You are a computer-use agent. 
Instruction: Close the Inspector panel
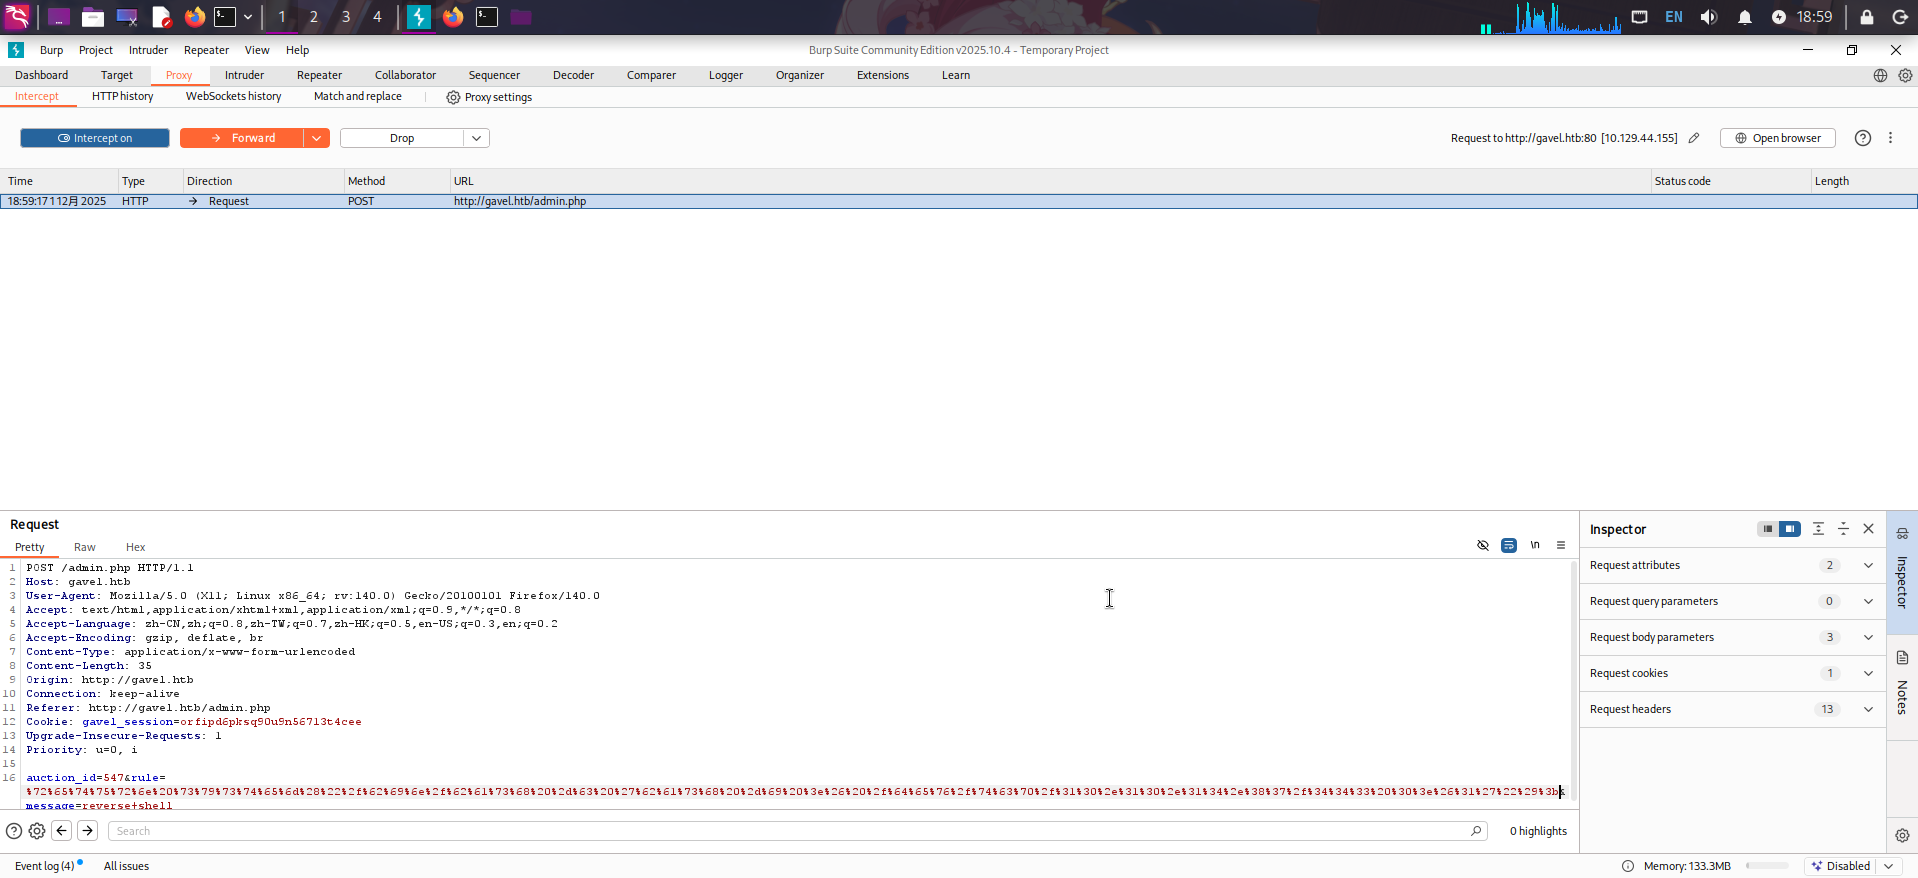(x=1868, y=529)
